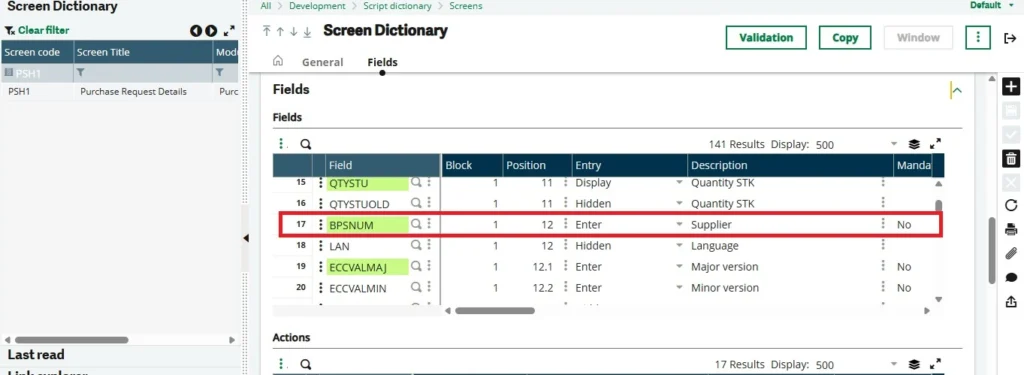Click the home icon beside General tab
This screenshot has height=375, width=1024.
(278, 61)
